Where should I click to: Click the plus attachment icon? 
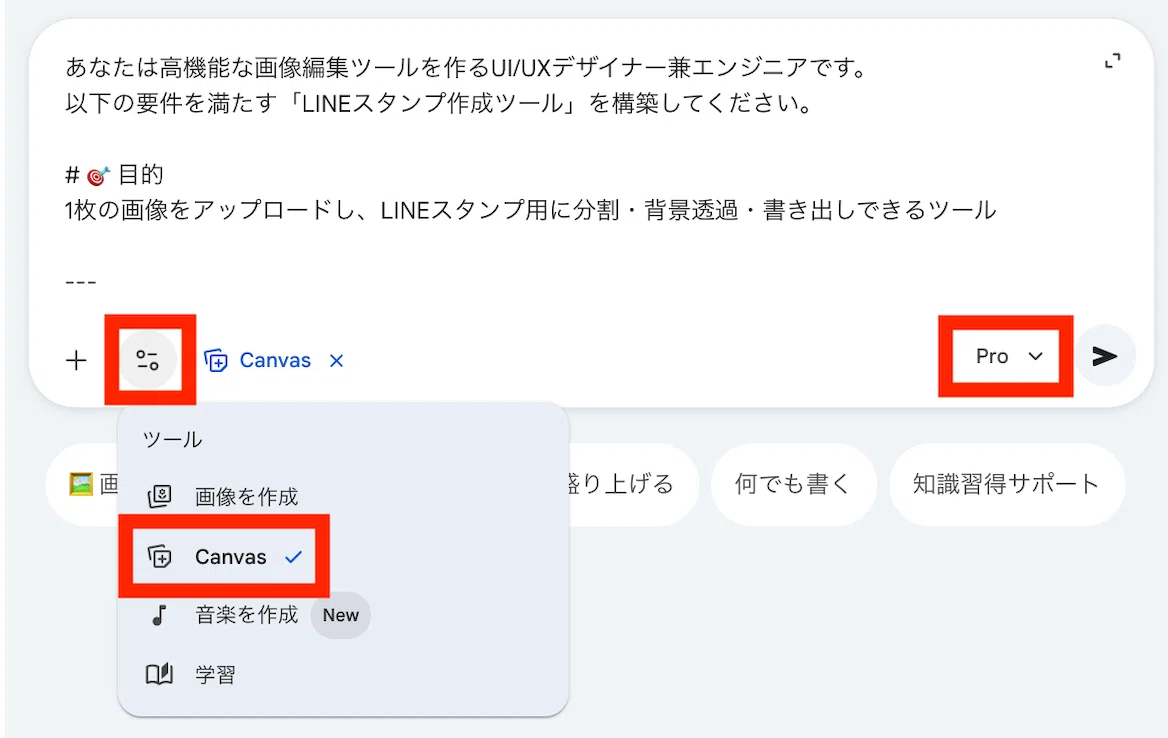click(x=76, y=361)
